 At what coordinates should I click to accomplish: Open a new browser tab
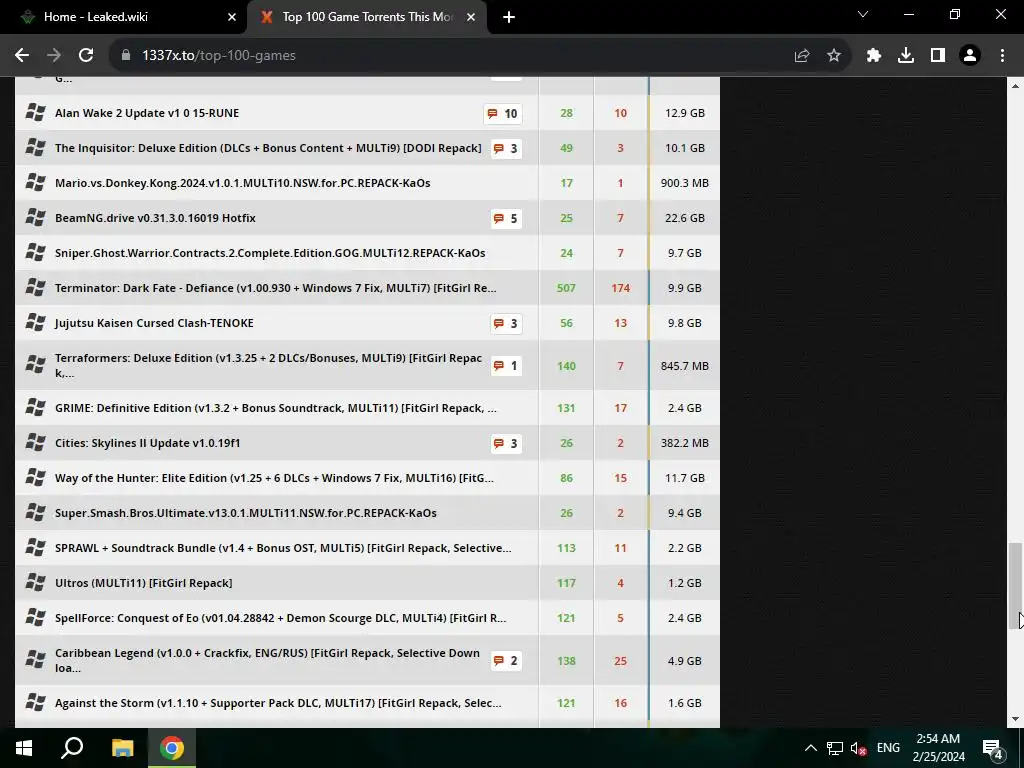(x=509, y=18)
